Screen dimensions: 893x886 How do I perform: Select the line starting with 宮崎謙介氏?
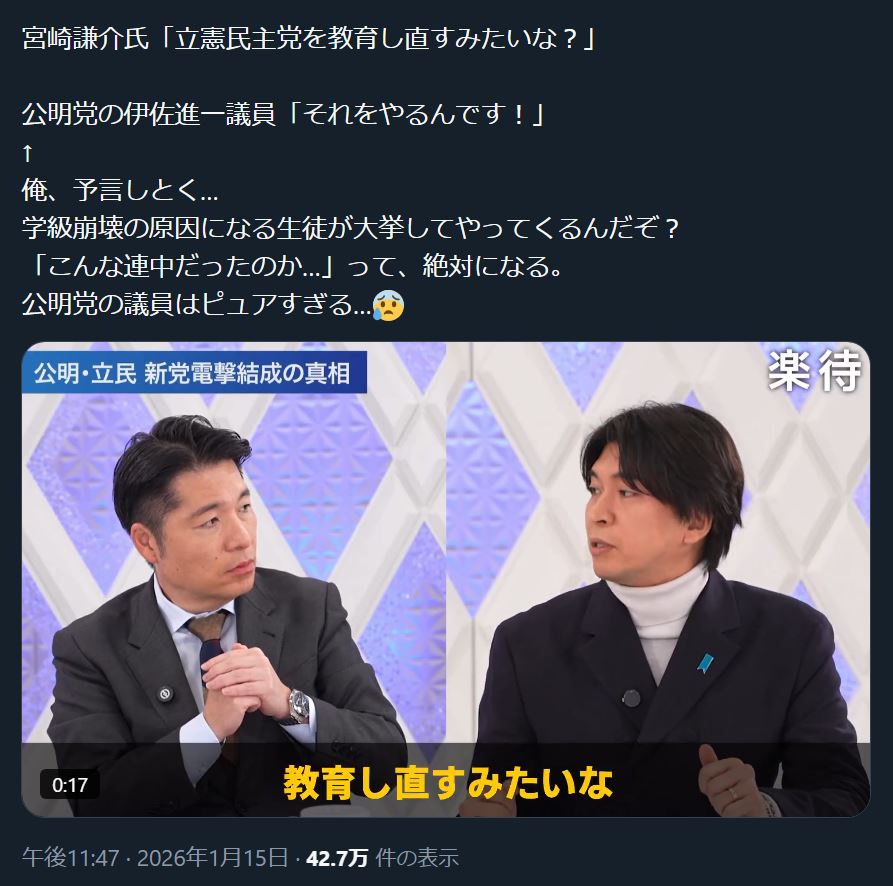click(309, 39)
